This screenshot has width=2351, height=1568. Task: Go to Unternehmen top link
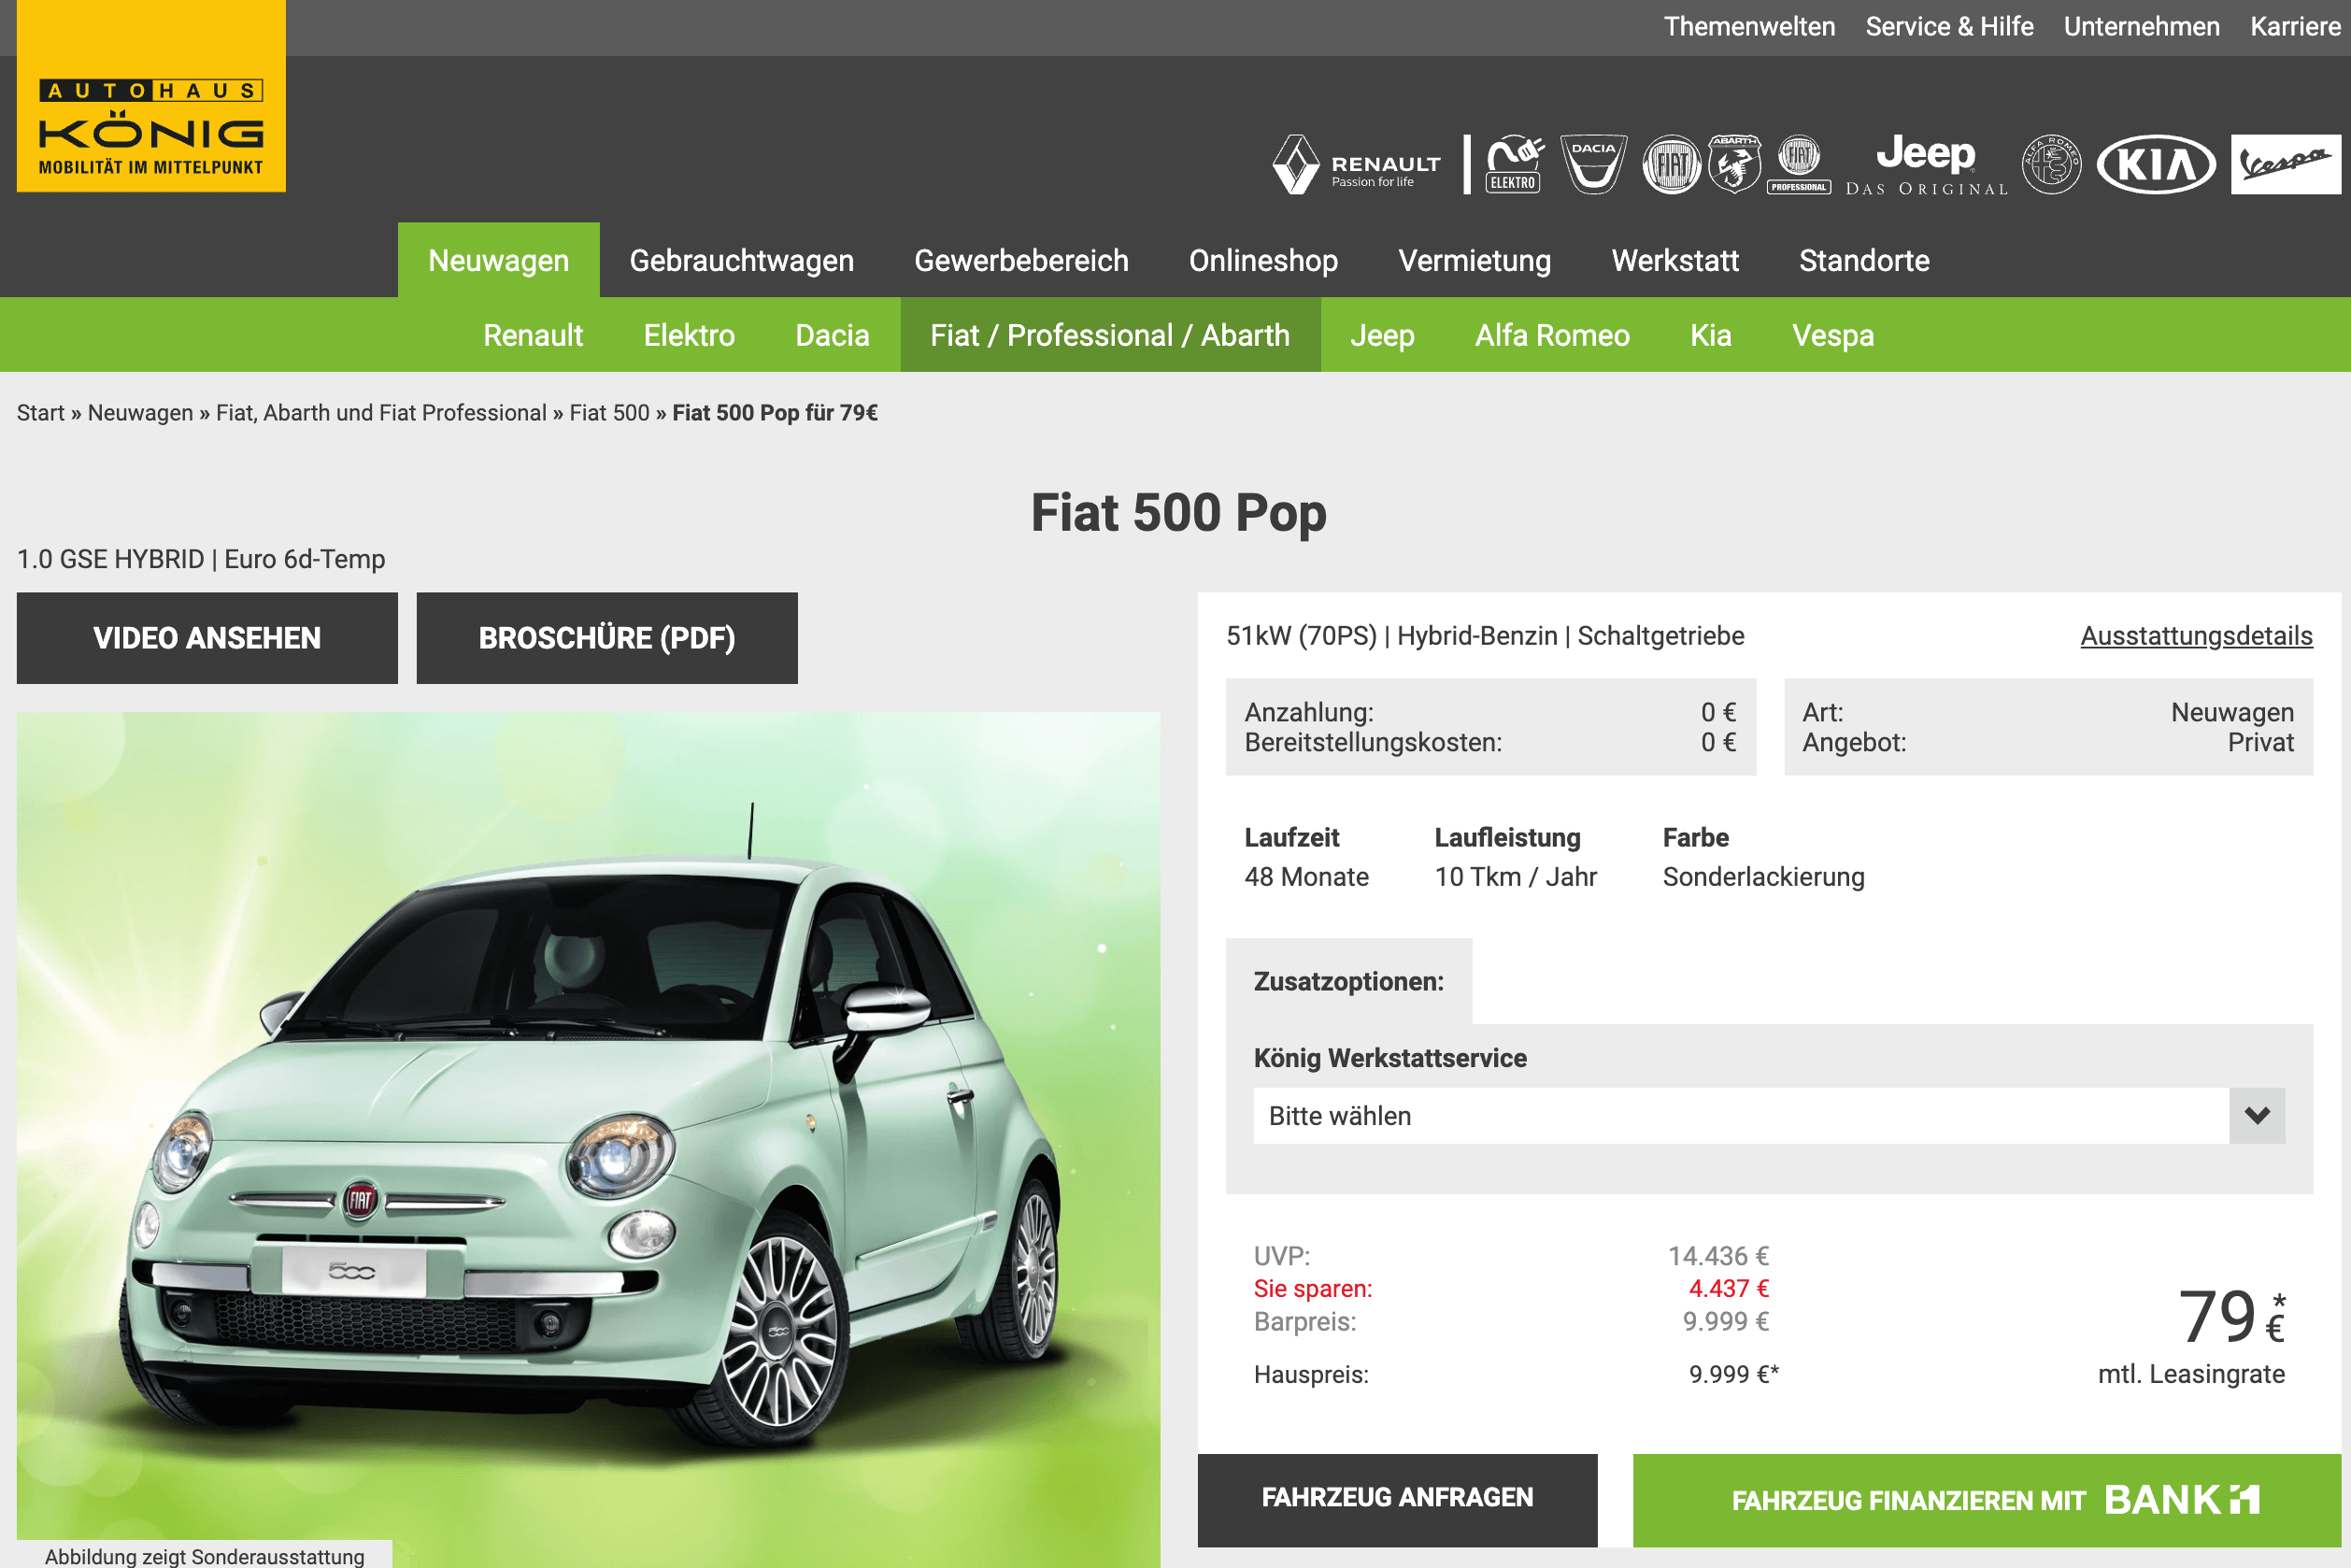click(x=2141, y=27)
